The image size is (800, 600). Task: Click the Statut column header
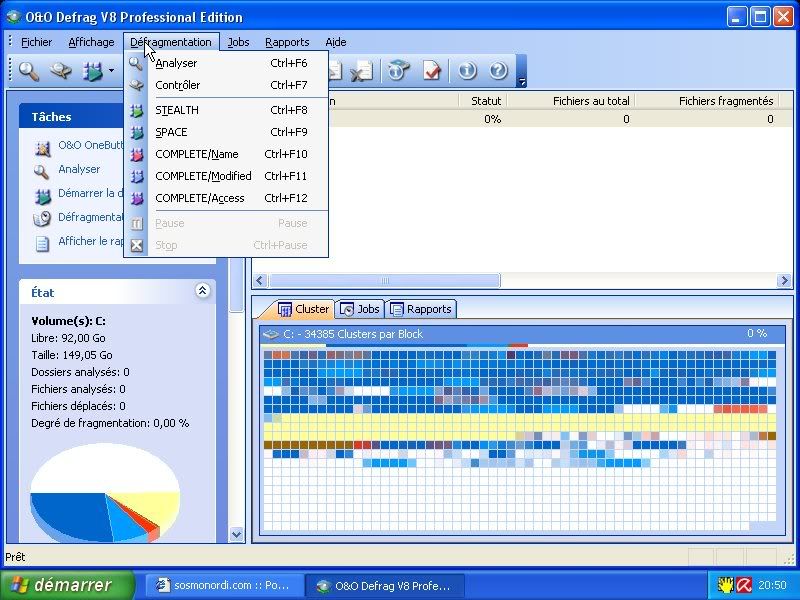coord(483,101)
